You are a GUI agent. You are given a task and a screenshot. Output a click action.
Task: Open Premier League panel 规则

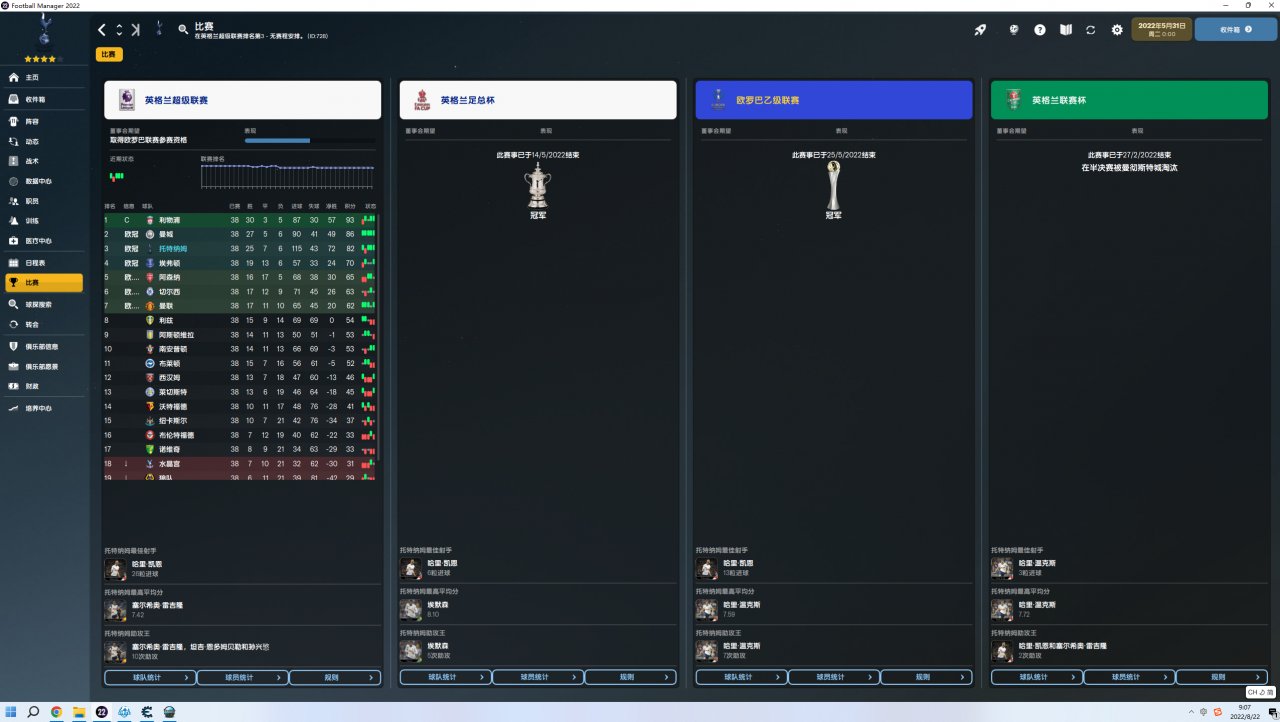[335, 678]
